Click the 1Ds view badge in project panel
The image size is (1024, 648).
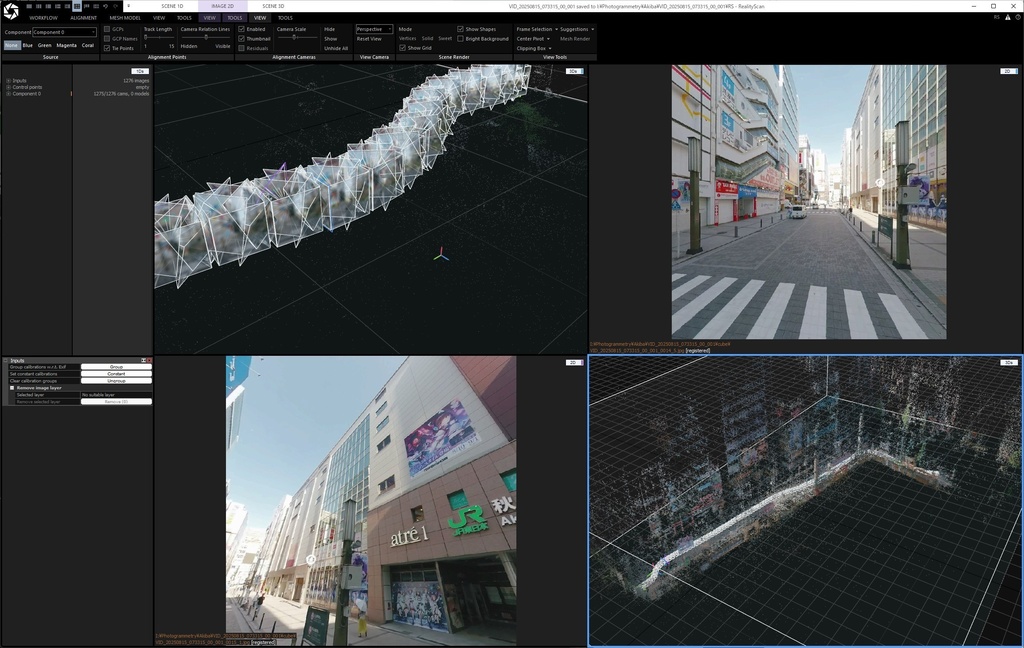[140, 71]
